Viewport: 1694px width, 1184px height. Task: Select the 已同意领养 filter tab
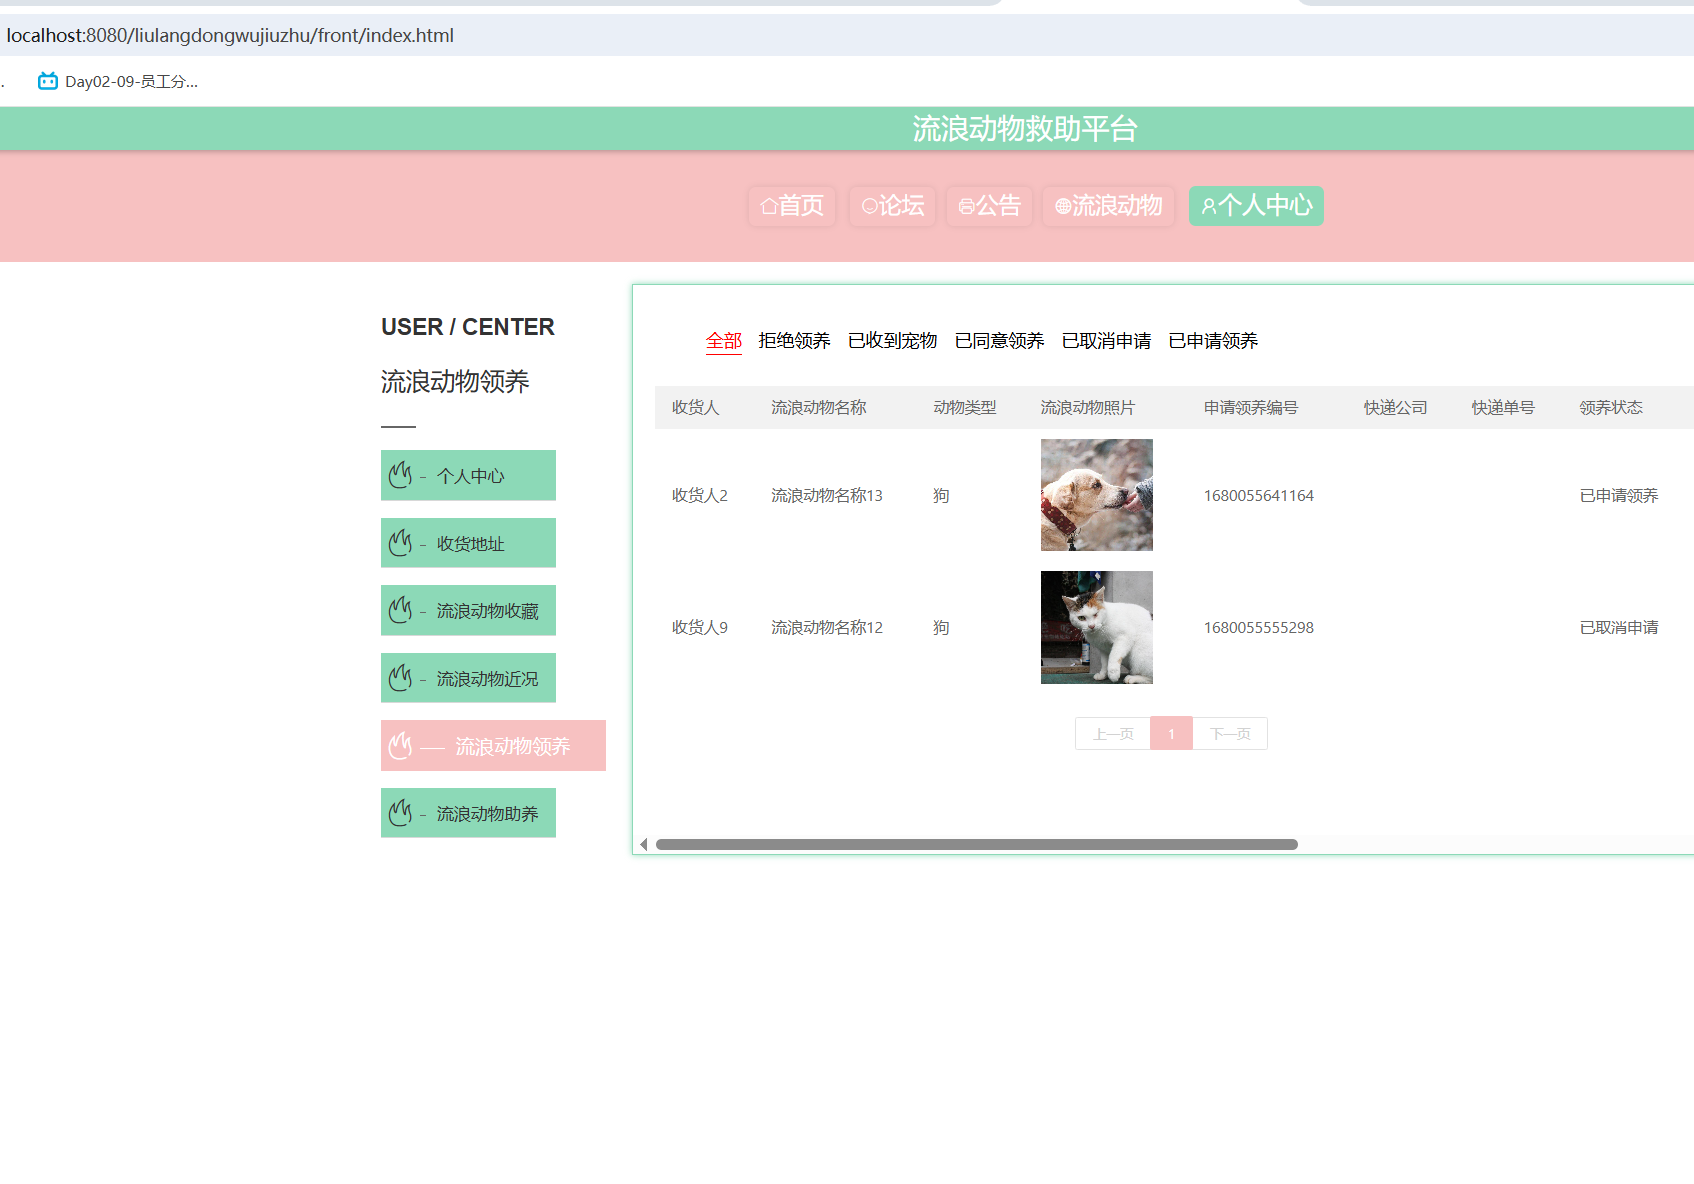click(x=999, y=341)
